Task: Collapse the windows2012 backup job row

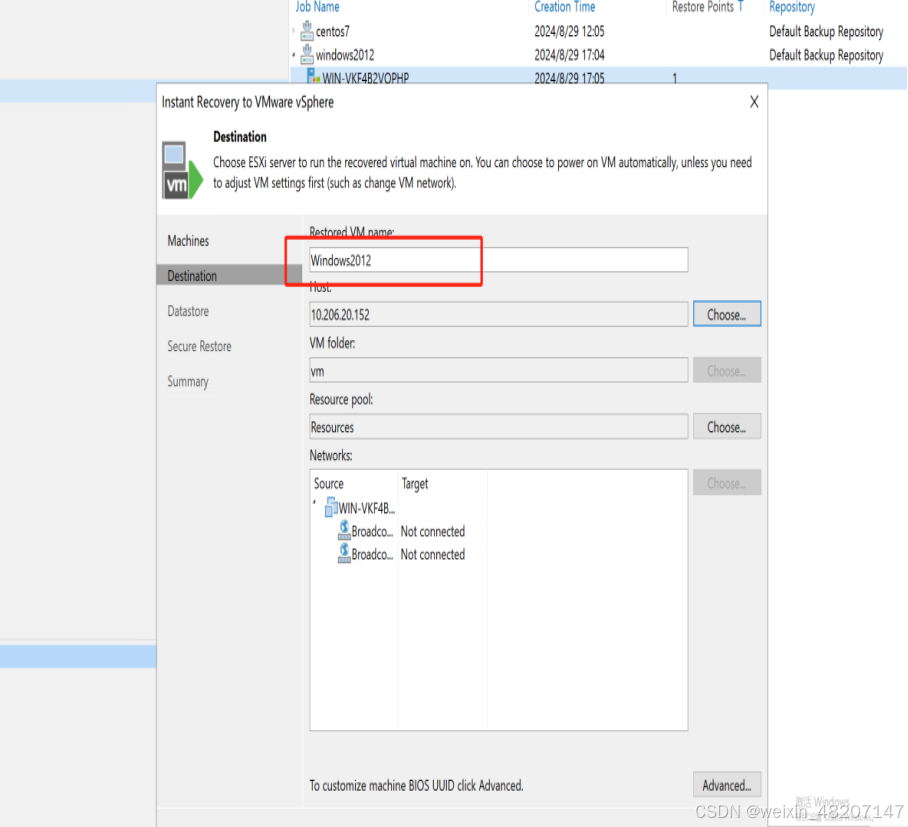Action: 294,55
